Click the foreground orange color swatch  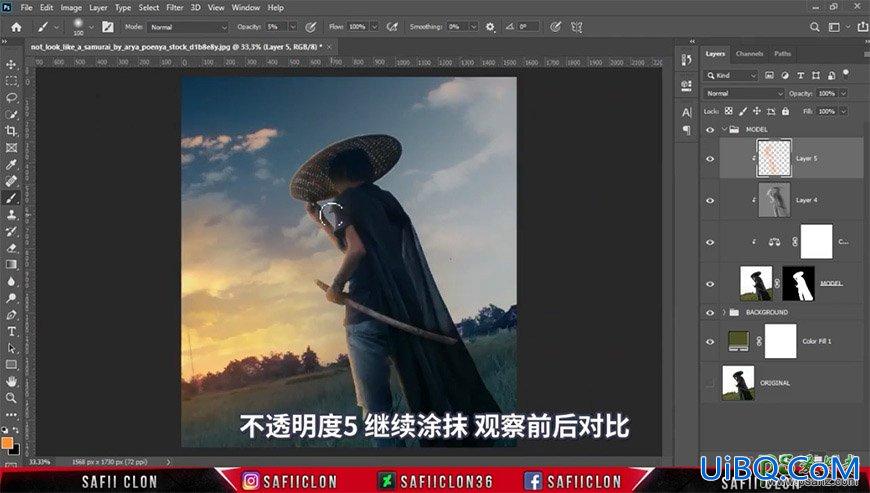pyautogui.click(x=7, y=443)
